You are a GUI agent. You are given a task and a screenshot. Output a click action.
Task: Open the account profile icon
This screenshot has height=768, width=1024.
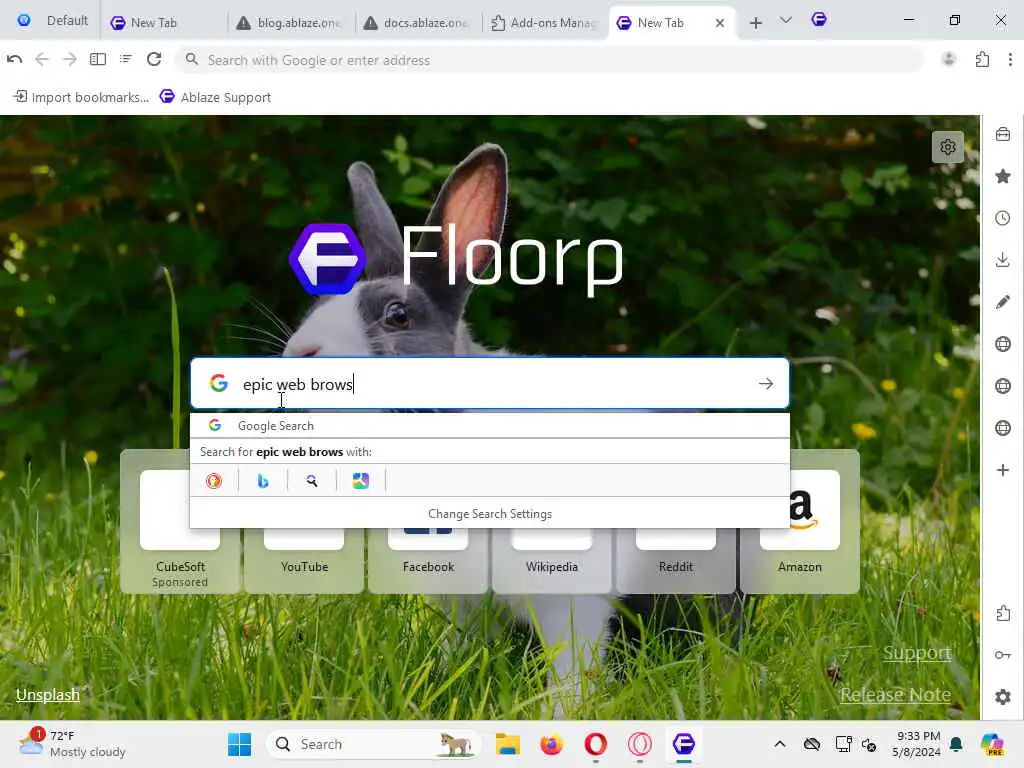point(949,59)
